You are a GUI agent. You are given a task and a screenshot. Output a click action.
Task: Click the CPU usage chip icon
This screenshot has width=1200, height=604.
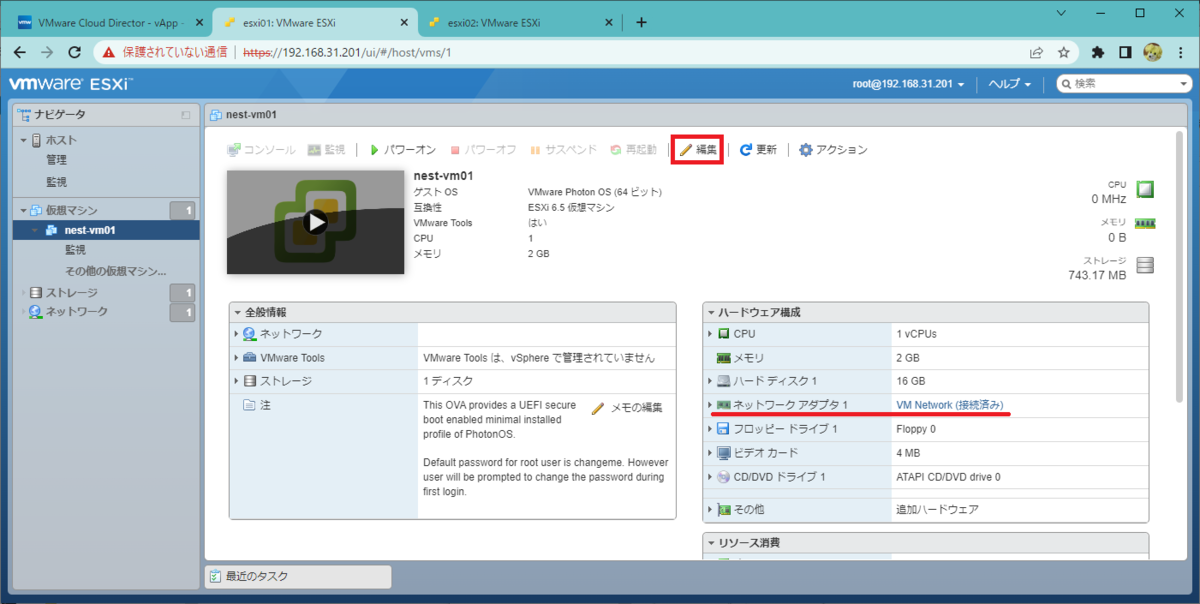click(x=1146, y=190)
